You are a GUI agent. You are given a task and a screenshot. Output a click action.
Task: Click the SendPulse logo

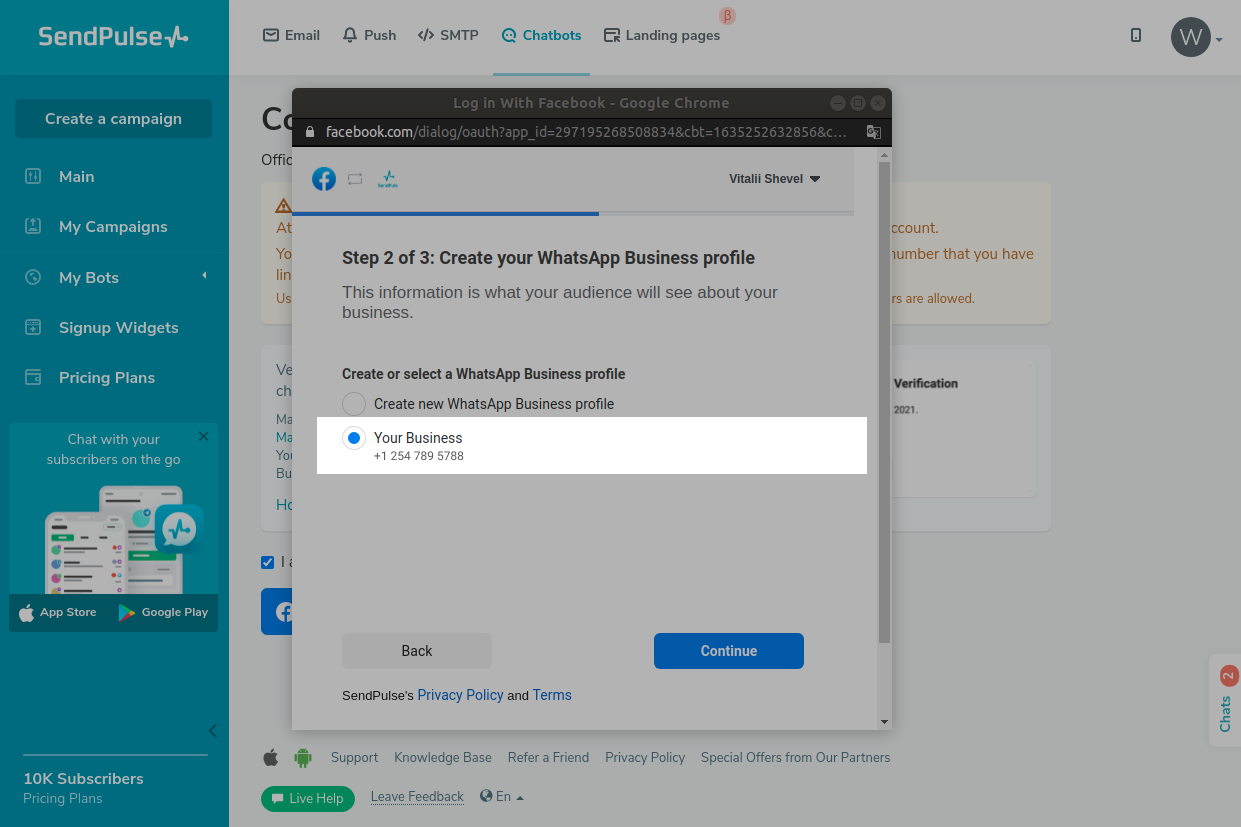coord(113,37)
